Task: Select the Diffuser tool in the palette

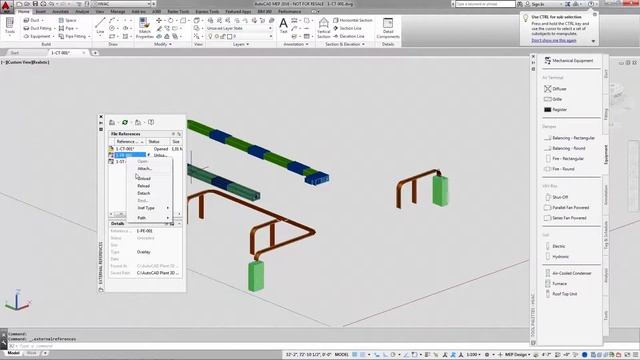Action: pyautogui.click(x=555, y=89)
